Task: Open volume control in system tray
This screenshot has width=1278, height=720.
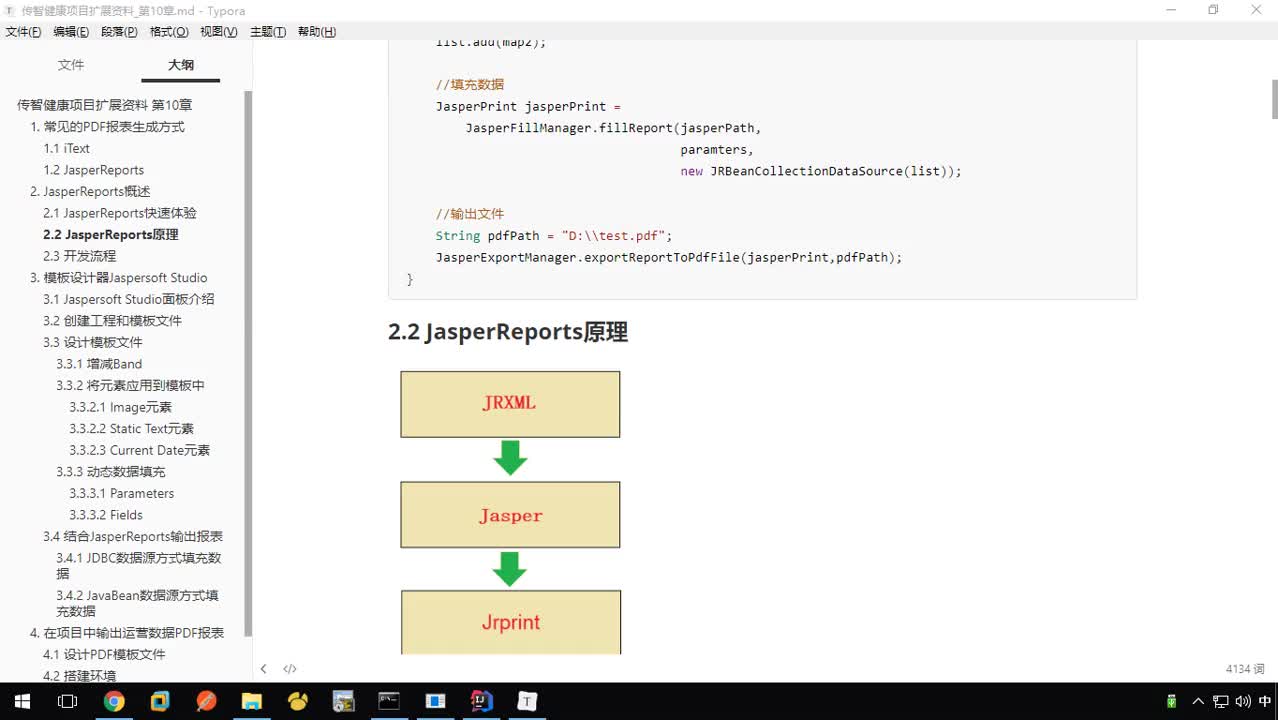Action: (x=1242, y=701)
